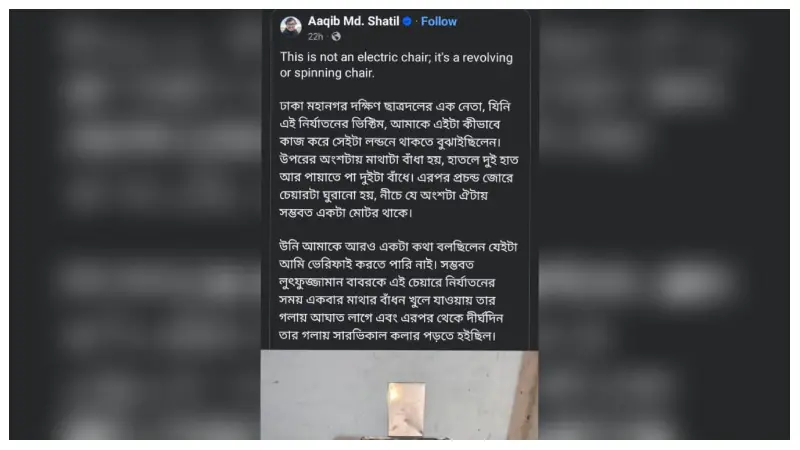
Task: Click the last line mentioning 'সারভিকাল কলার'
Action: [x=387, y=336]
